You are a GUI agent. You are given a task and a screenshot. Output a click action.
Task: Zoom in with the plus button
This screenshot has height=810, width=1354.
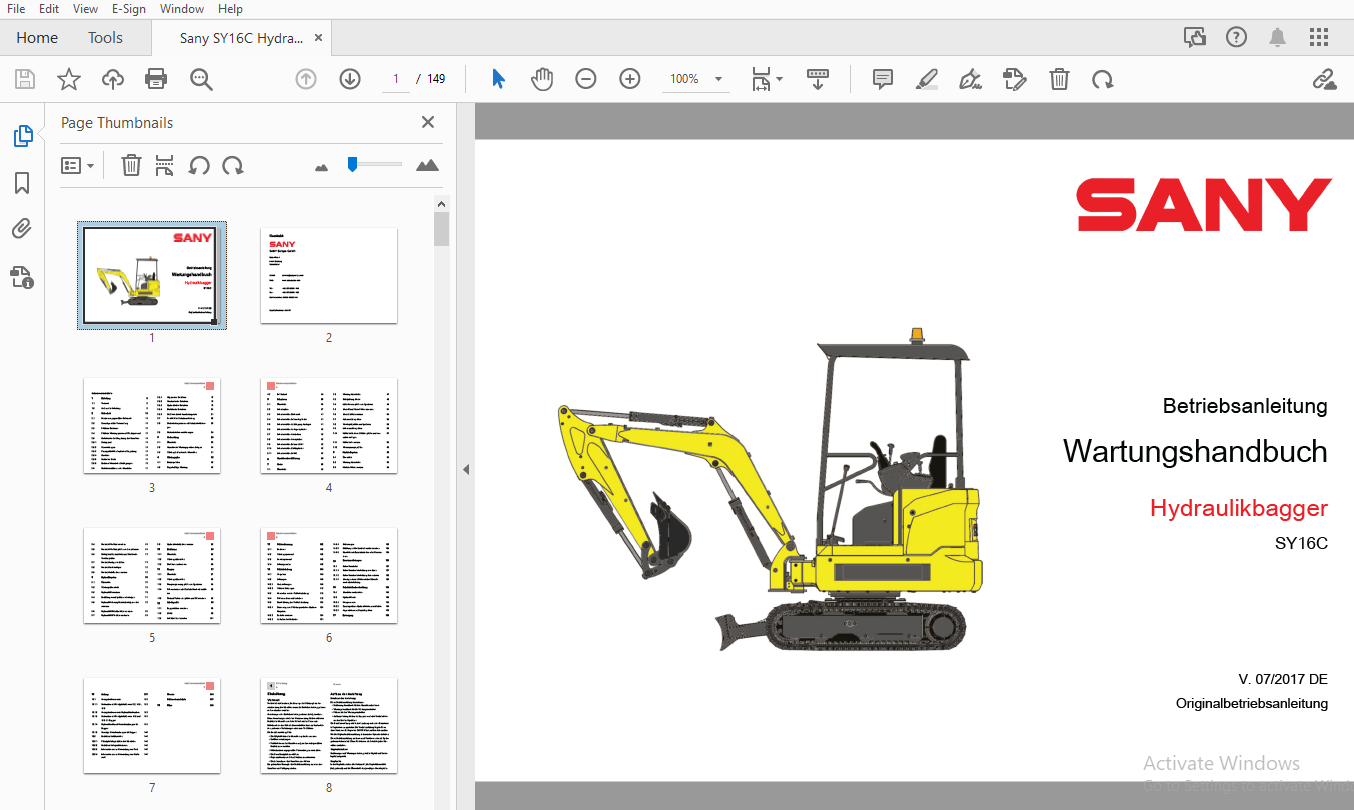pos(630,79)
